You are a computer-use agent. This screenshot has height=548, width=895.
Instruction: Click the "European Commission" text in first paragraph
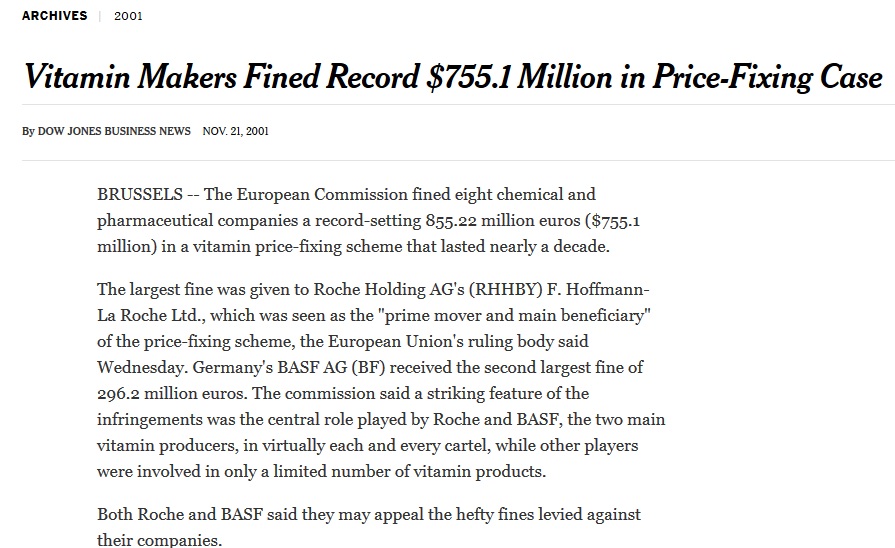click(x=305, y=194)
